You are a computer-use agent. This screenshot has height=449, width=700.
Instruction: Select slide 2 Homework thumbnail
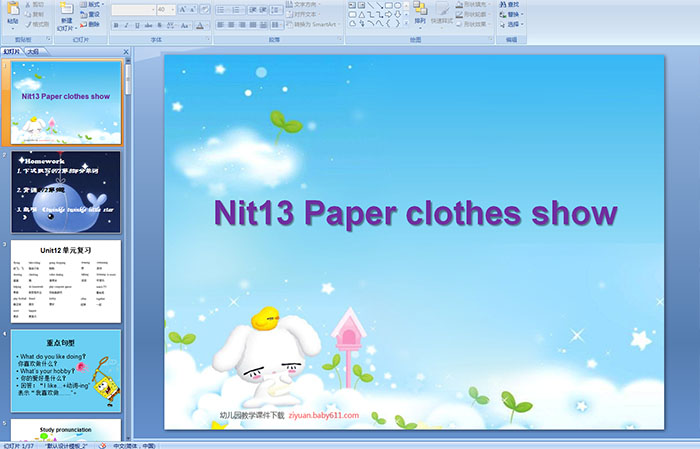(x=66, y=192)
